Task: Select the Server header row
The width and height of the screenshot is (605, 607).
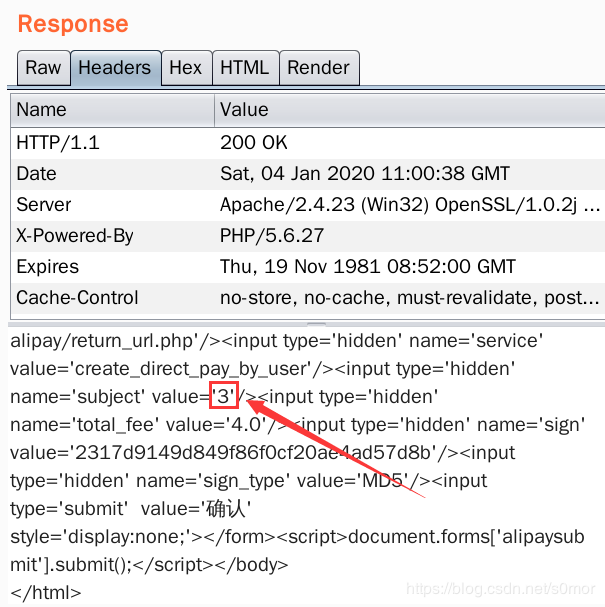Action: point(308,205)
